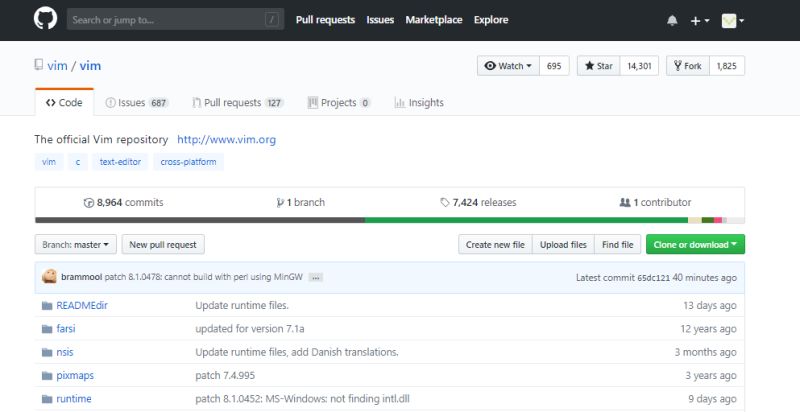The image size is (800, 412).
Task: Click folder icon beside pixmaps
Action: pyautogui.click(x=47, y=376)
